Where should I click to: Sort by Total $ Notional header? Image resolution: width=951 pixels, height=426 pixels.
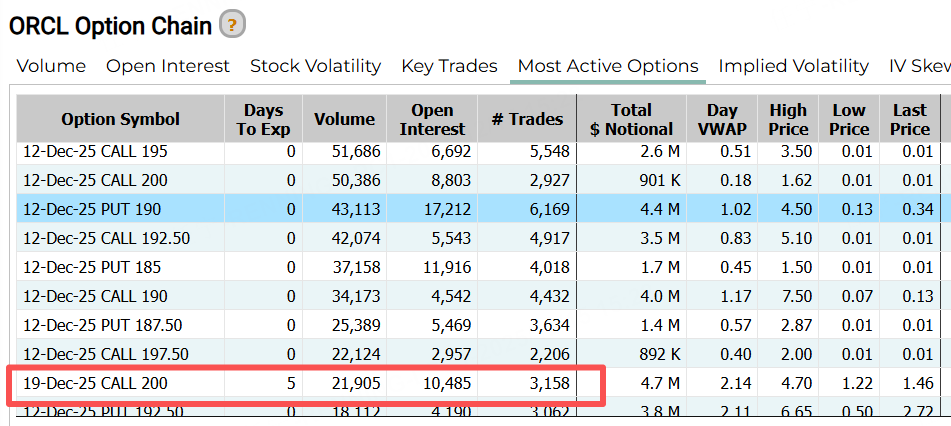[631, 119]
